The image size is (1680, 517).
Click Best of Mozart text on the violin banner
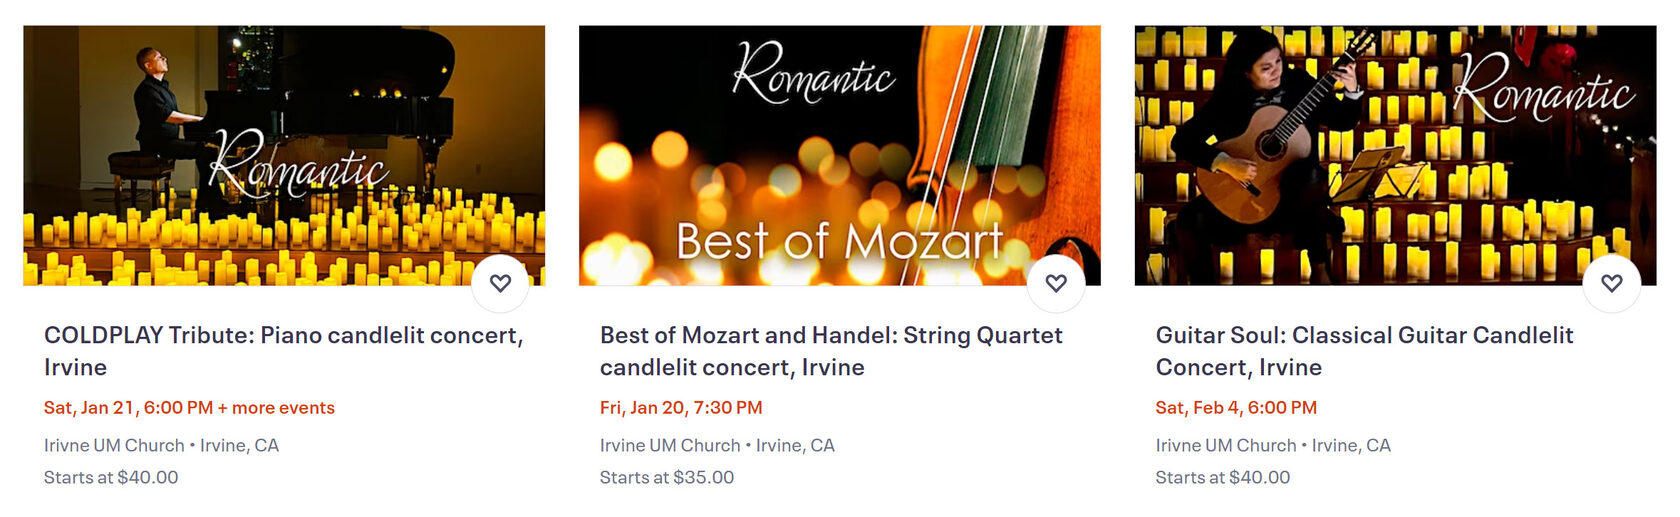tap(839, 242)
